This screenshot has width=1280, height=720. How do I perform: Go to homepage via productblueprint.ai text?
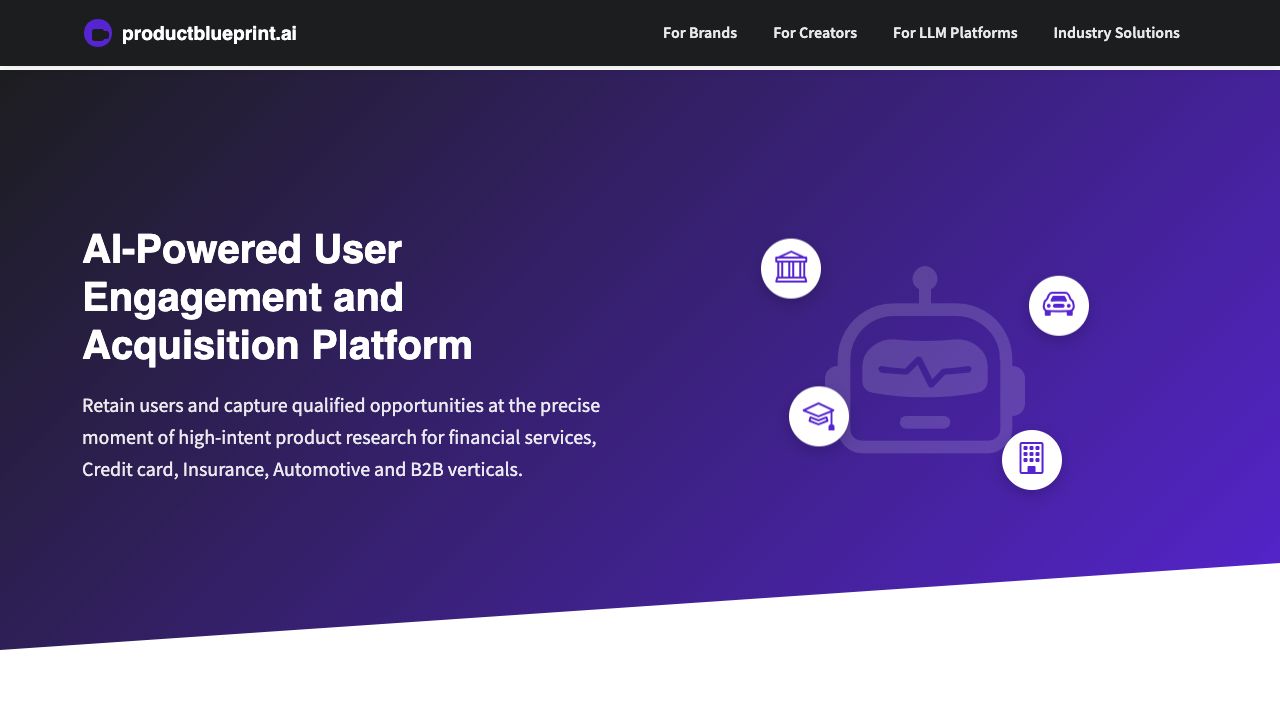coord(209,34)
